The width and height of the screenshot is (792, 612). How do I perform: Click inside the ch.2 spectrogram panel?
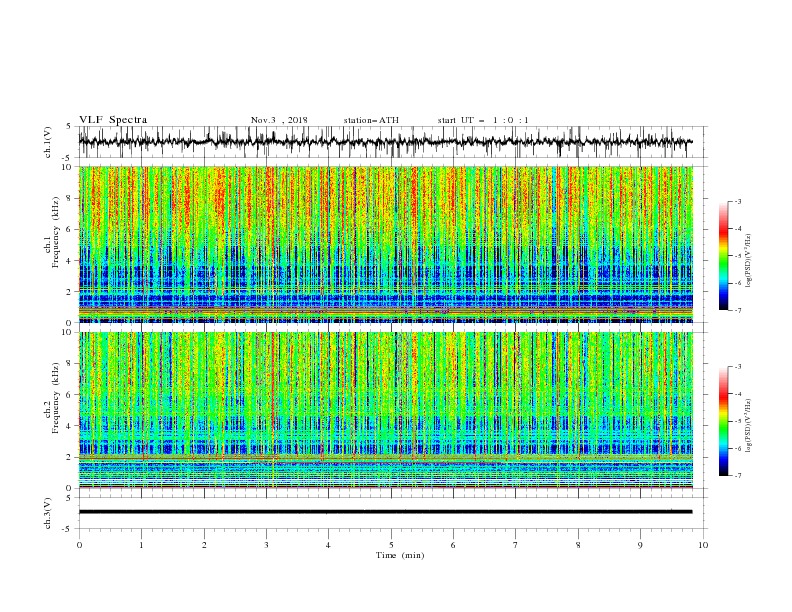386,410
